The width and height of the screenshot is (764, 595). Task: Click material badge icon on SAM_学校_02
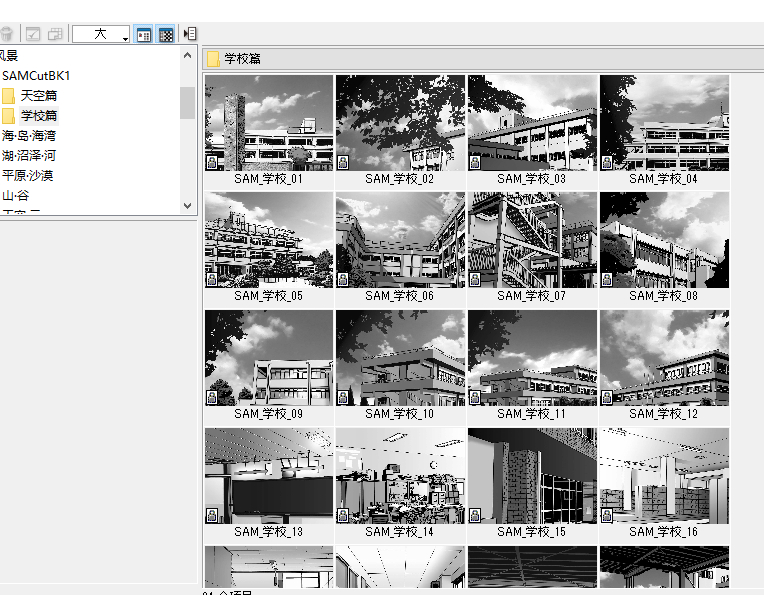(x=343, y=162)
